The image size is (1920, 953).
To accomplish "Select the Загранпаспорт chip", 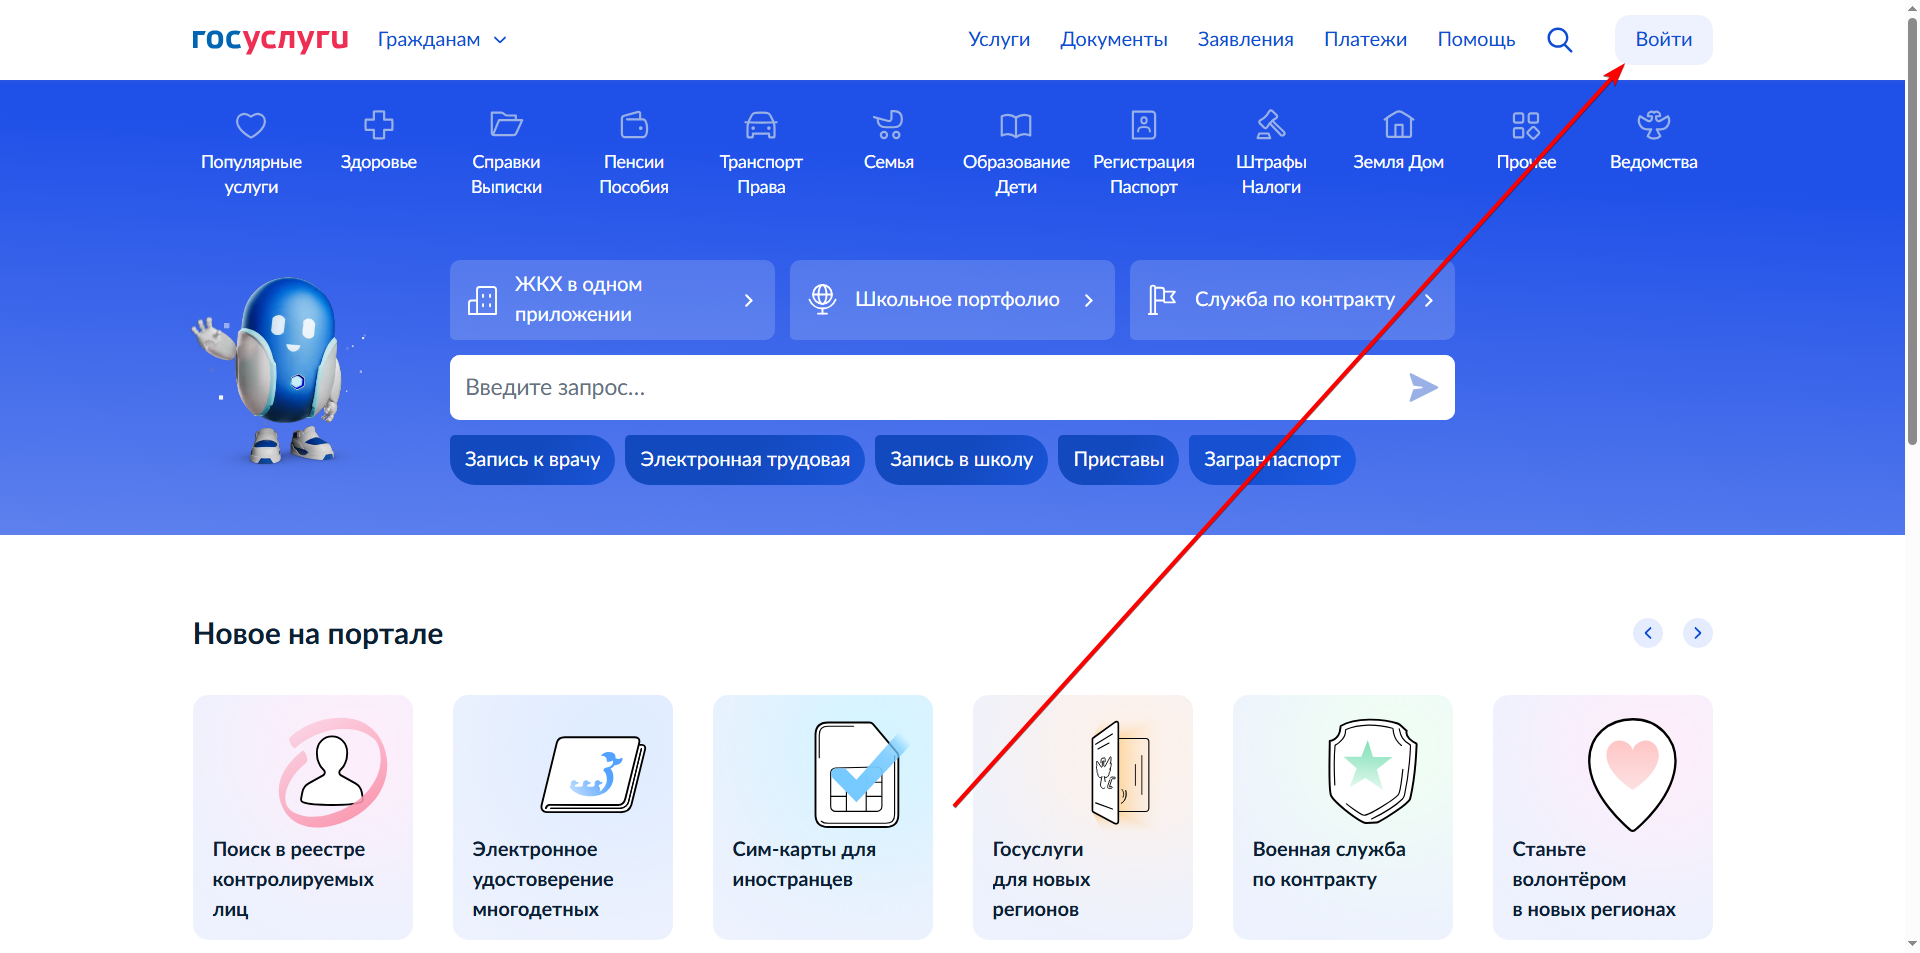I will pyautogui.click(x=1272, y=460).
